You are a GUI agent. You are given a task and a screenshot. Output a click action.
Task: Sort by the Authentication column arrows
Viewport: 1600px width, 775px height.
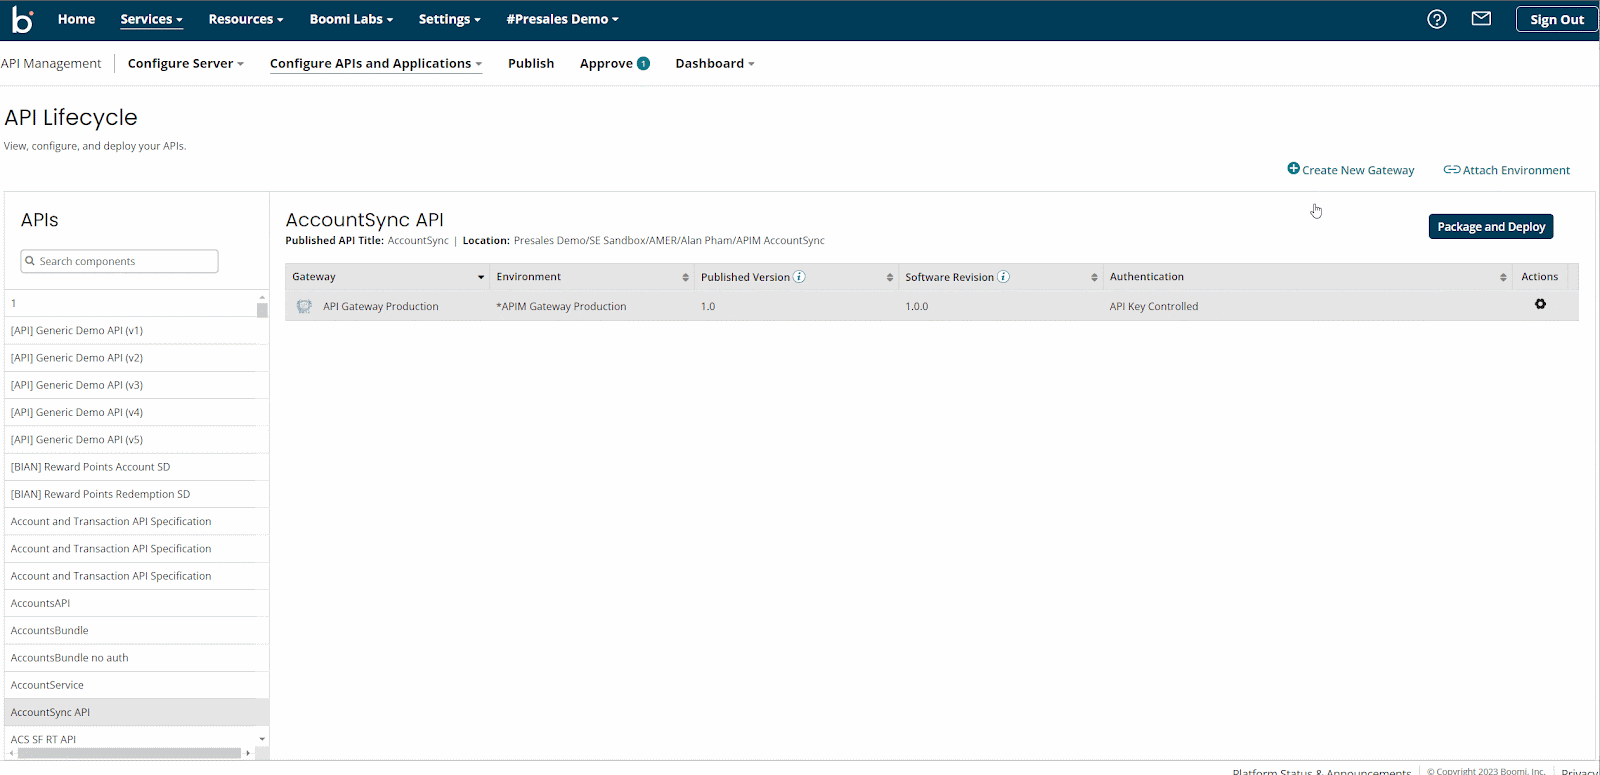point(1503,277)
